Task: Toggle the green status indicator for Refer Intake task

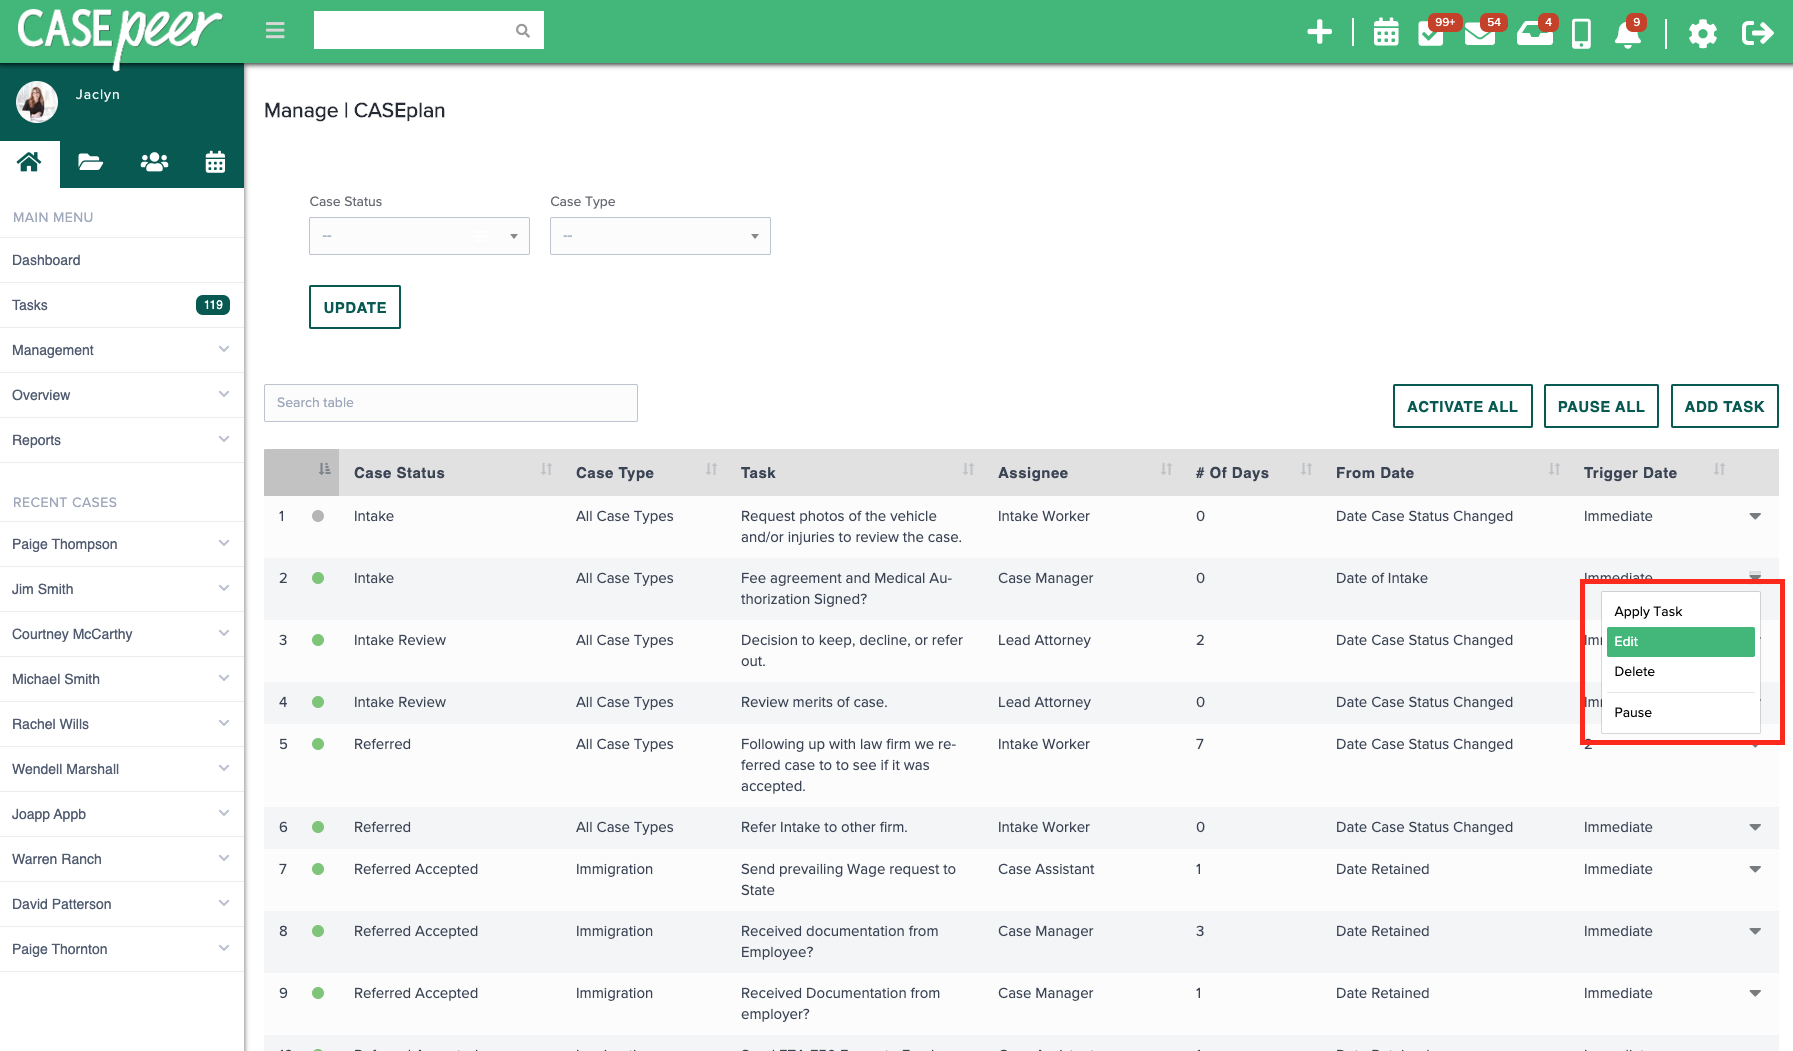Action: tap(318, 827)
